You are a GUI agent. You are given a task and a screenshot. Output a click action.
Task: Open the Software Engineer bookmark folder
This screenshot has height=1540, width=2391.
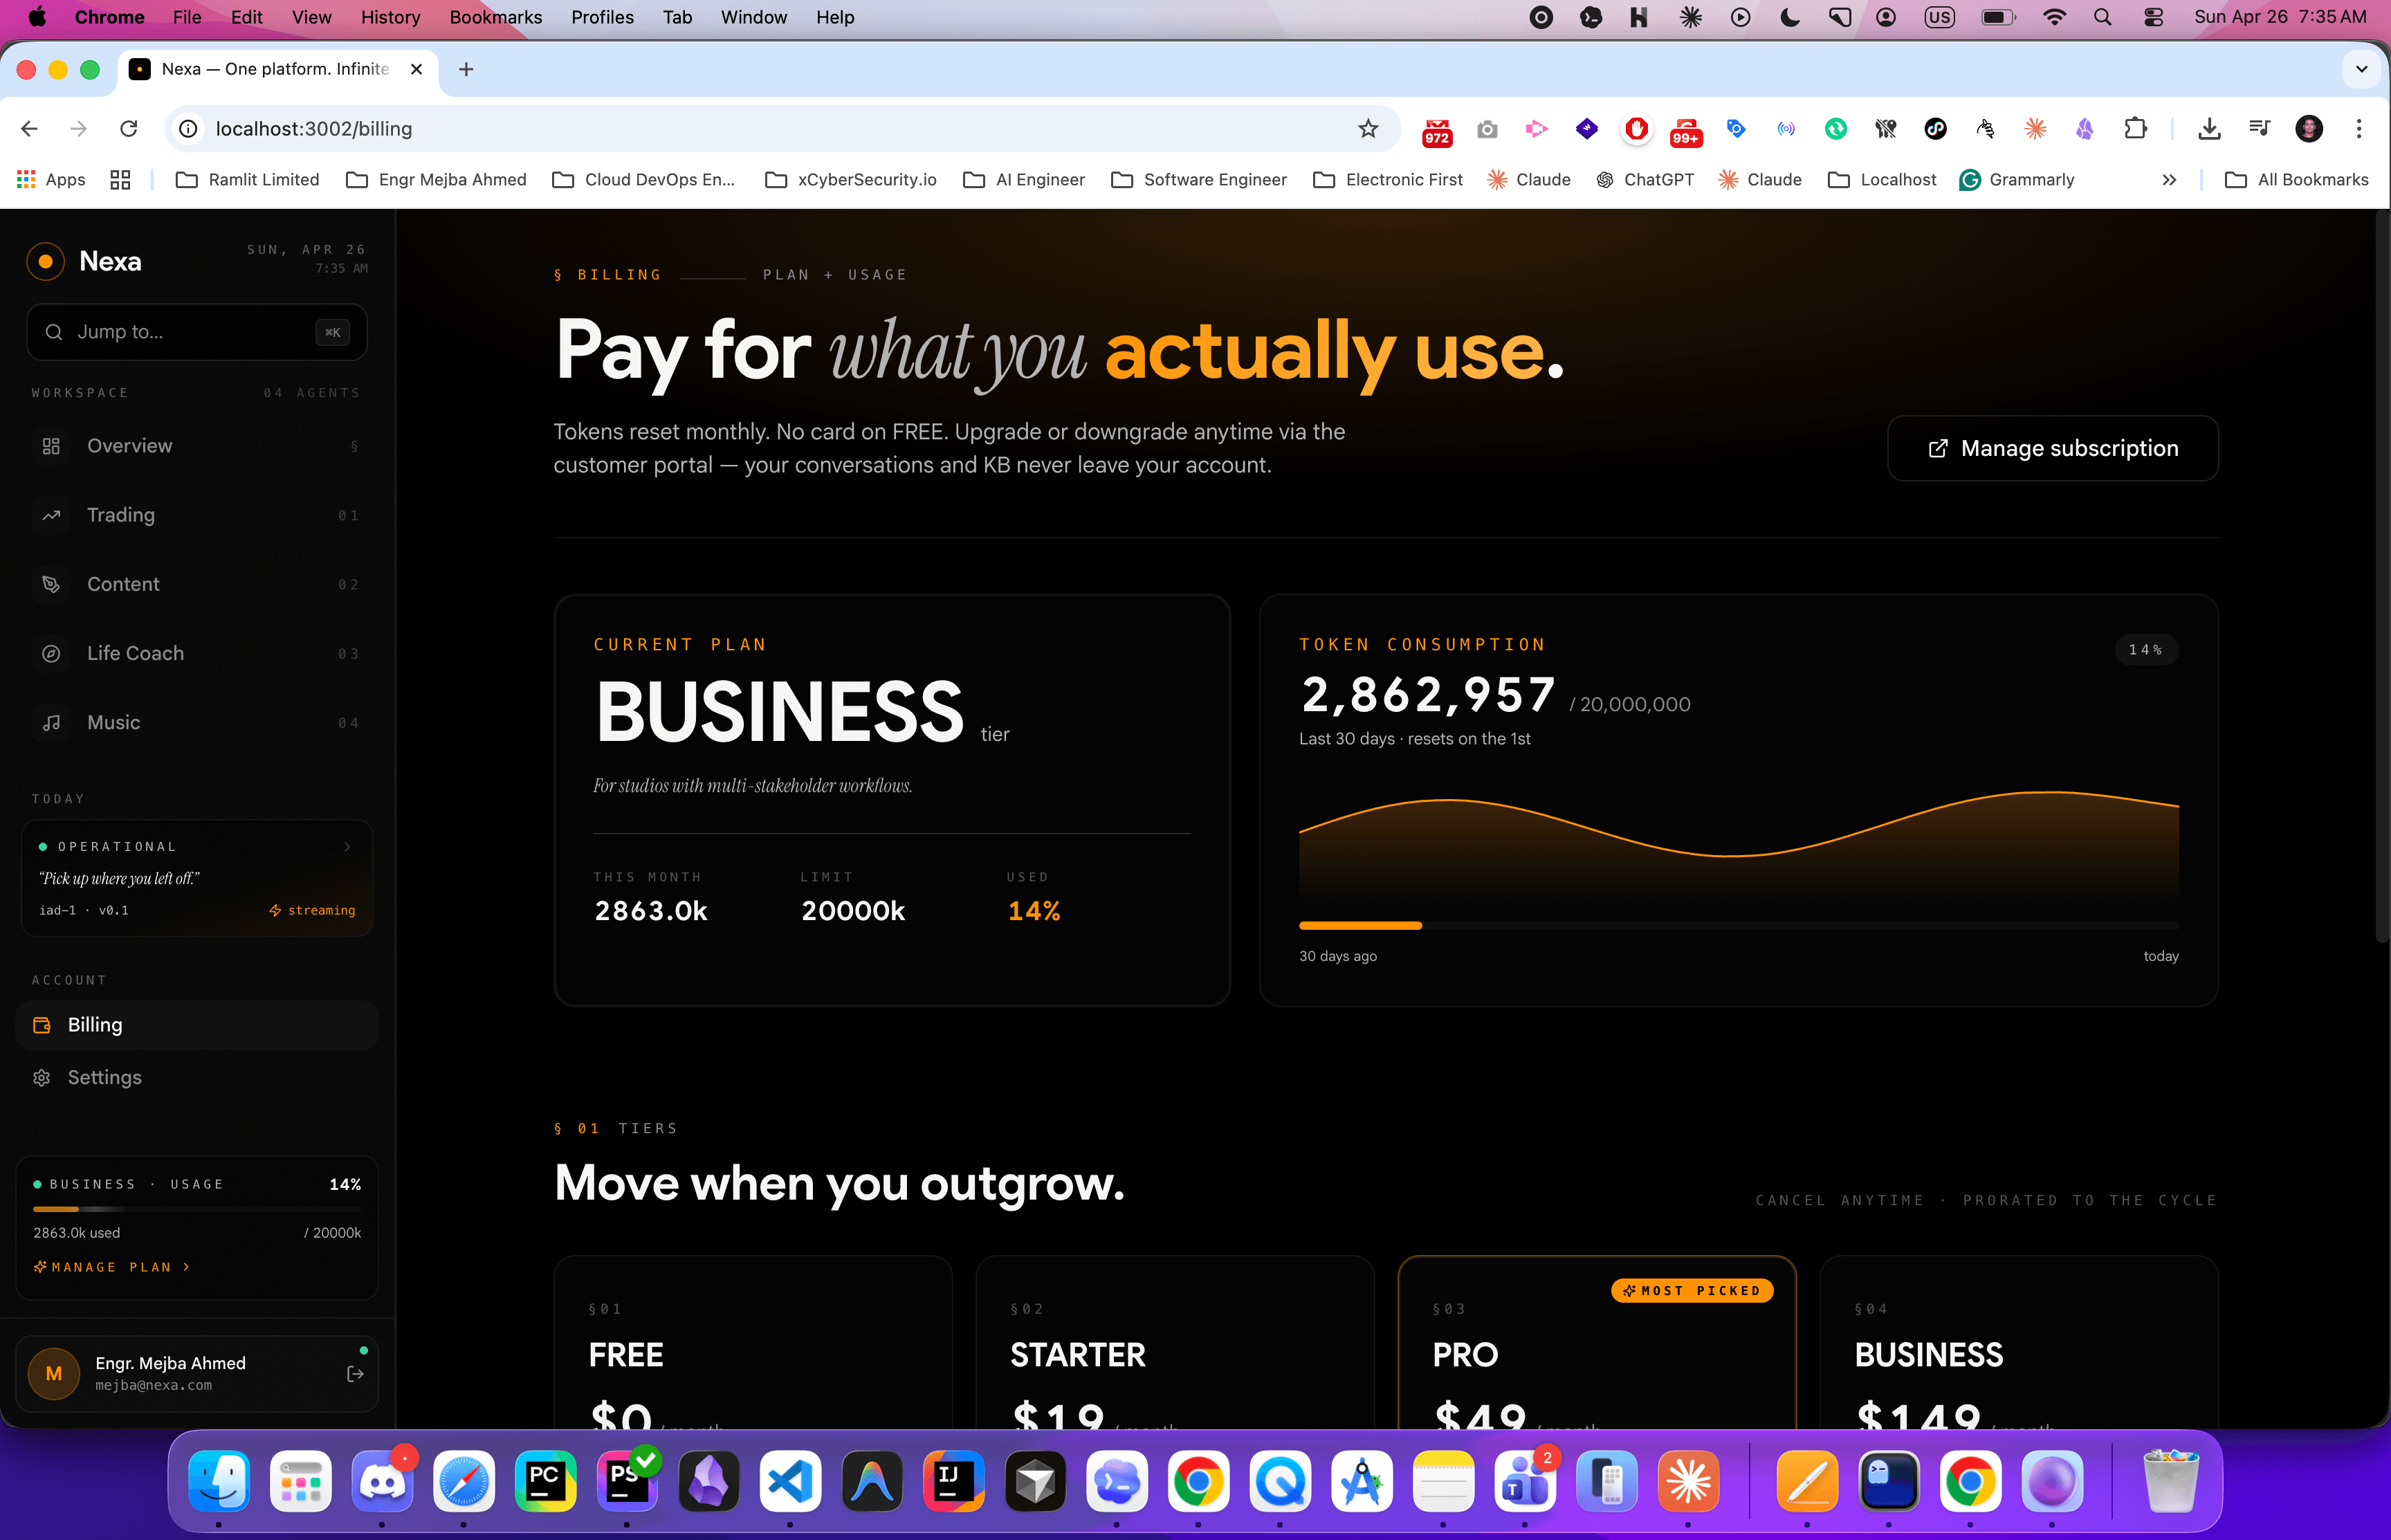[x=1199, y=180]
